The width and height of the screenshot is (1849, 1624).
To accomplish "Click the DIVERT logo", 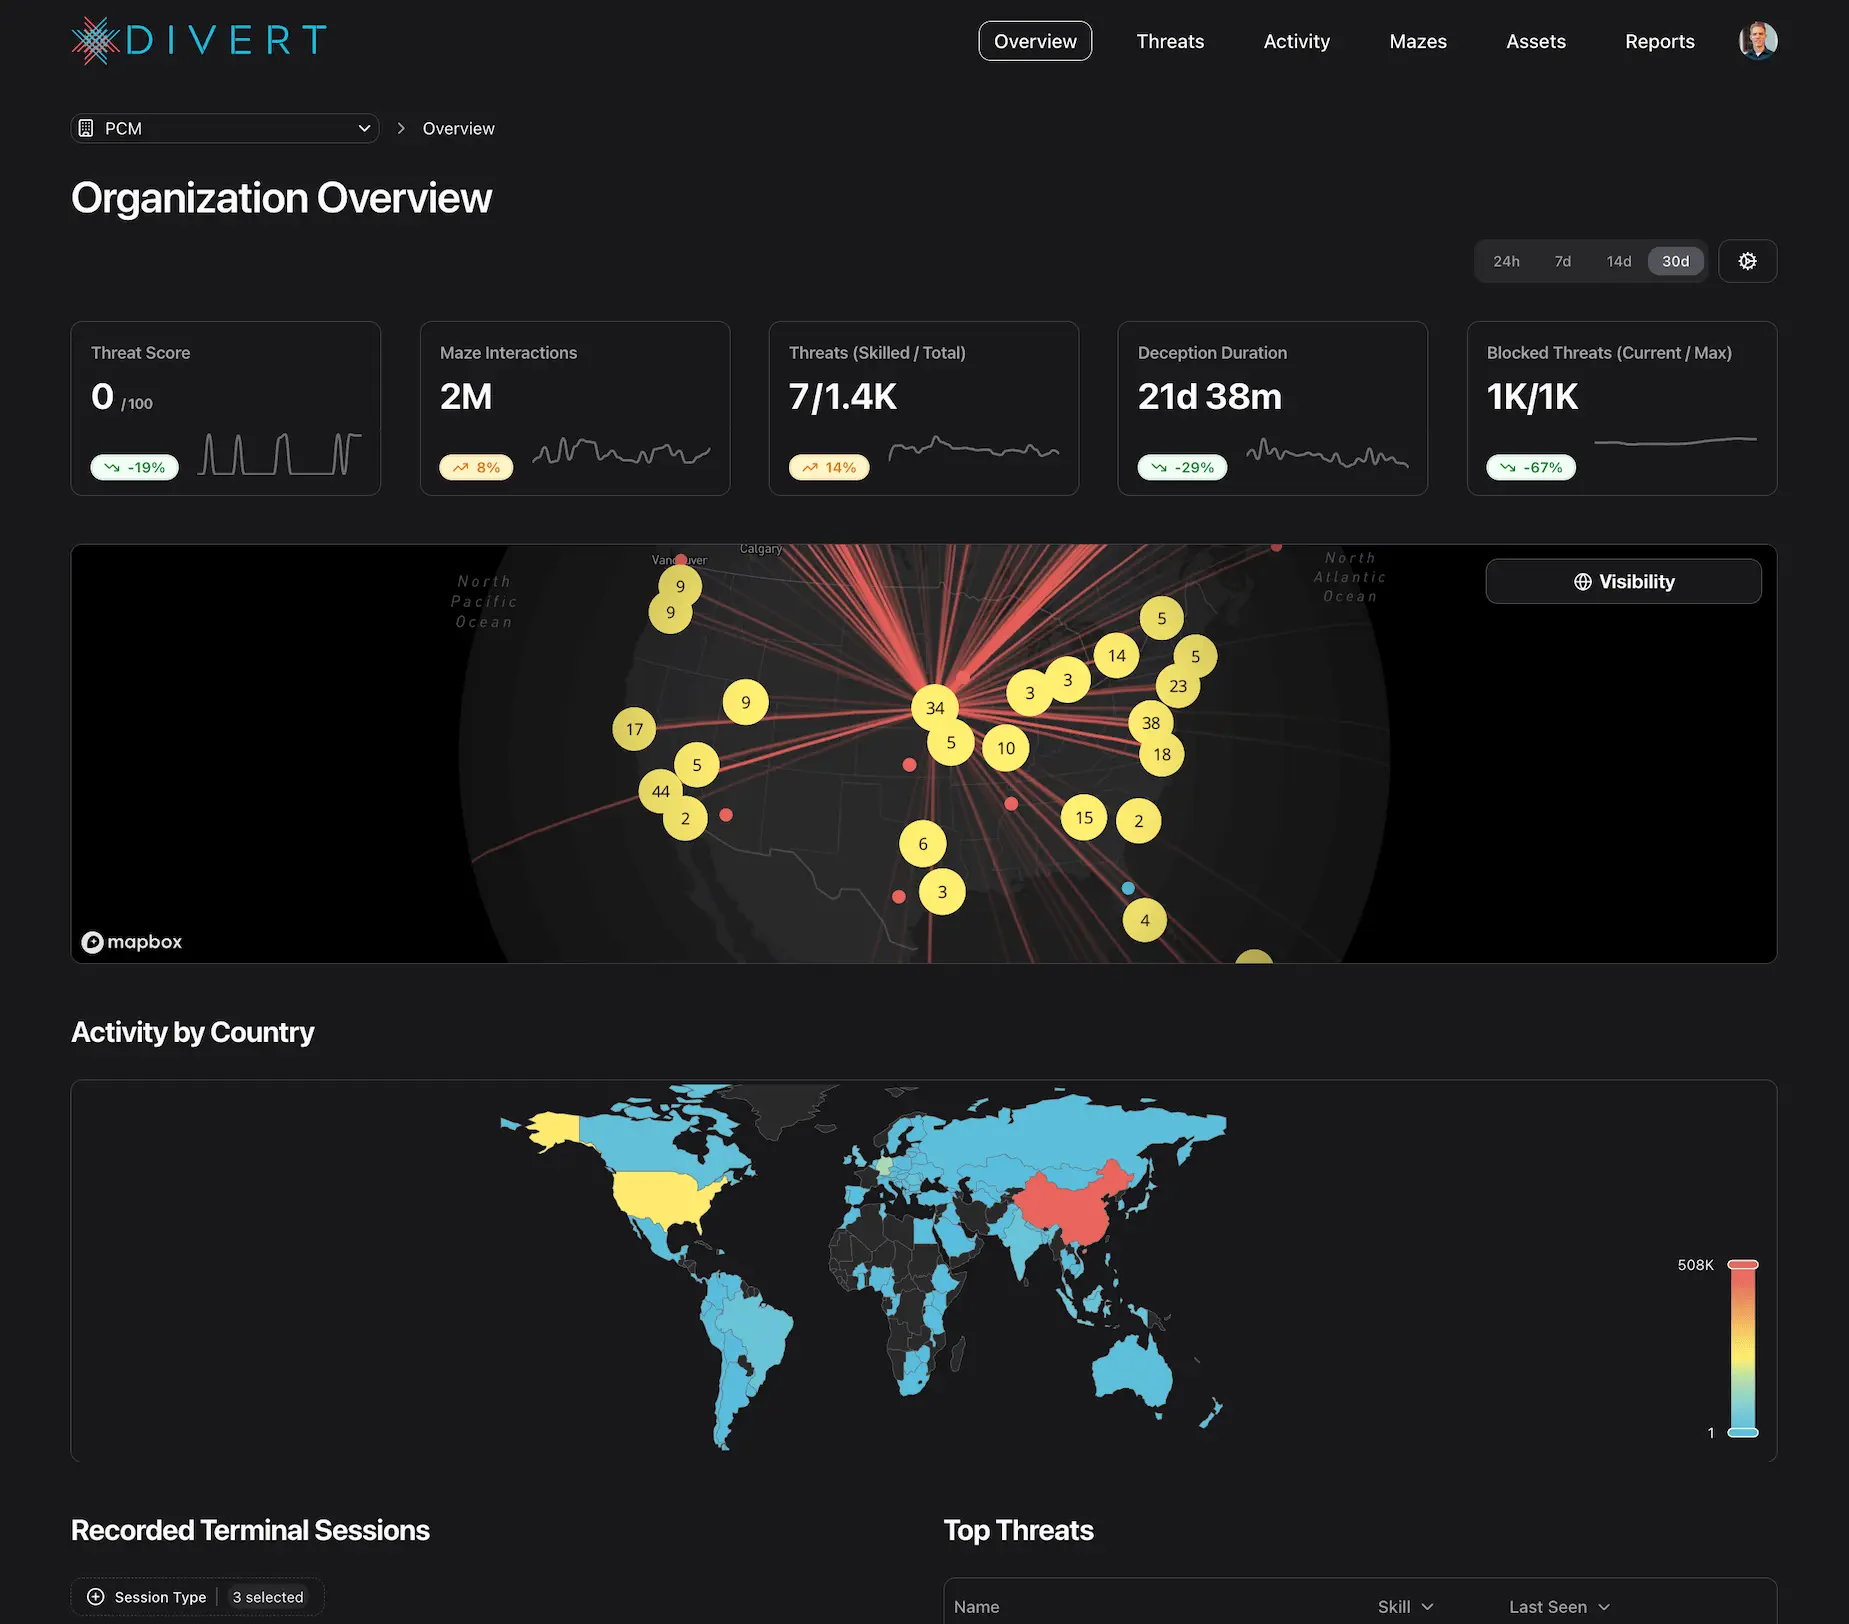I will click(x=197, y=40).
